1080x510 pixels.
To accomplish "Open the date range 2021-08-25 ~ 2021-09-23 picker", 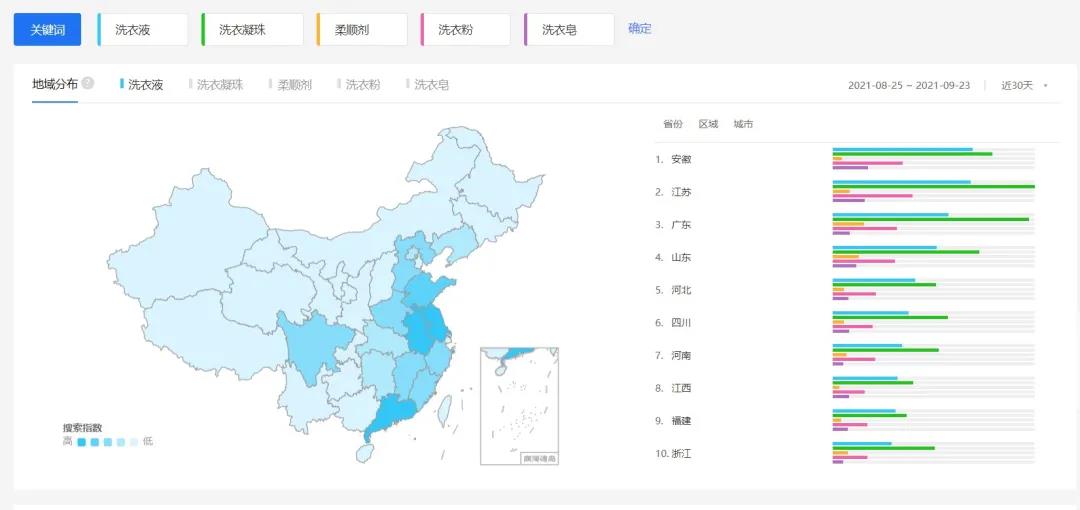I will (908, 85).
